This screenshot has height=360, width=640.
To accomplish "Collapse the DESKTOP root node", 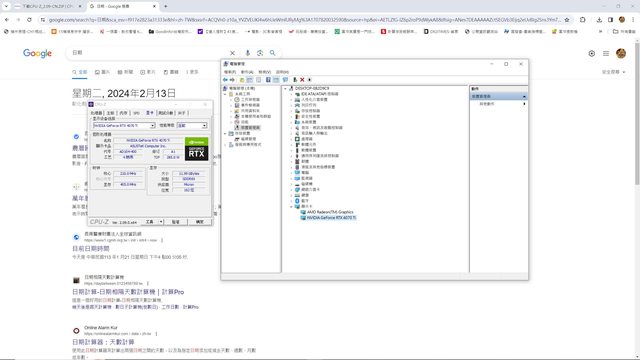I will [286, 88].
